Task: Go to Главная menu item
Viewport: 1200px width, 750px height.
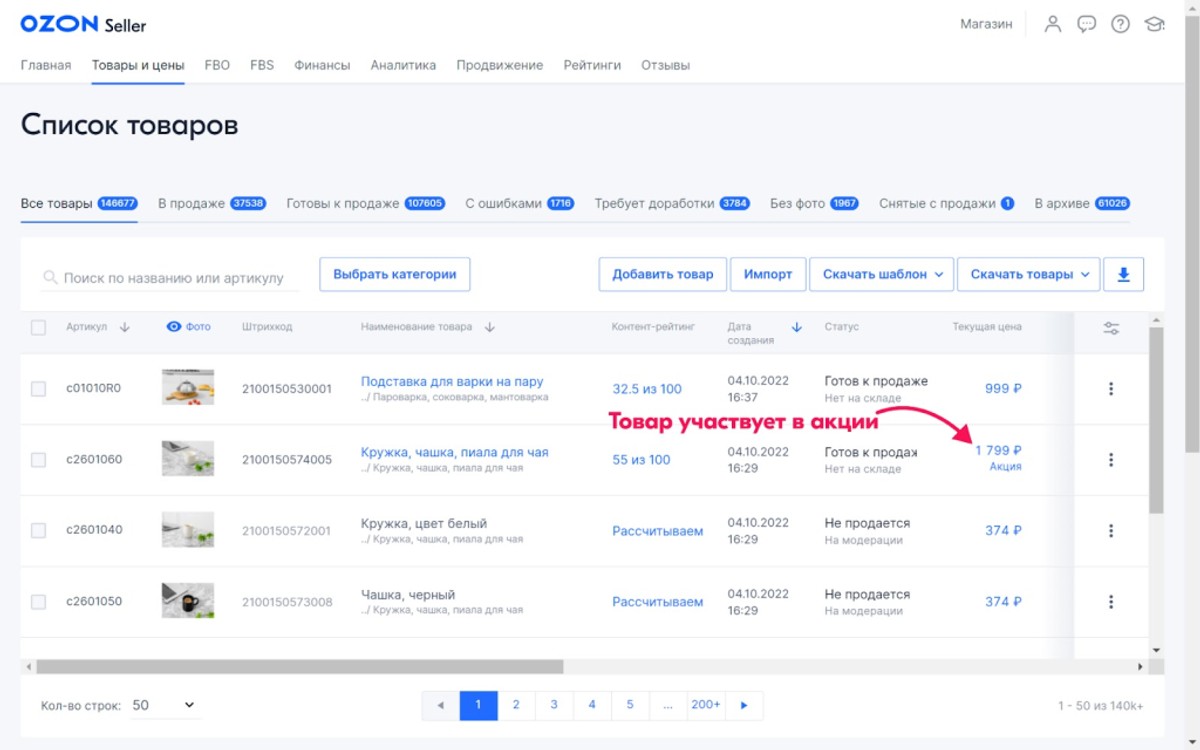Action: [46, 65]
